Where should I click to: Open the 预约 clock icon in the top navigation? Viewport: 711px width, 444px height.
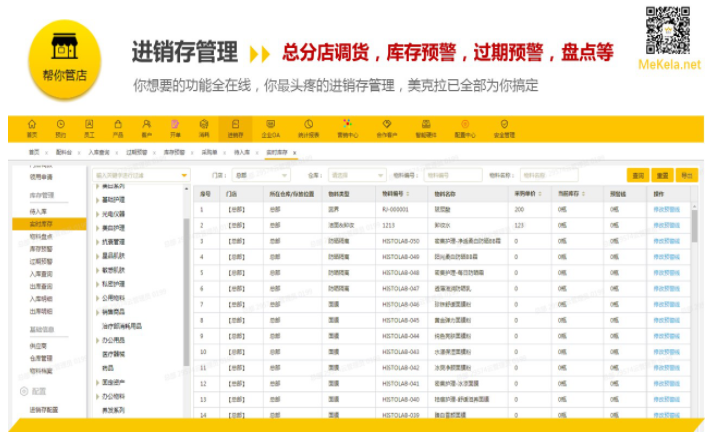pos(60,124)
